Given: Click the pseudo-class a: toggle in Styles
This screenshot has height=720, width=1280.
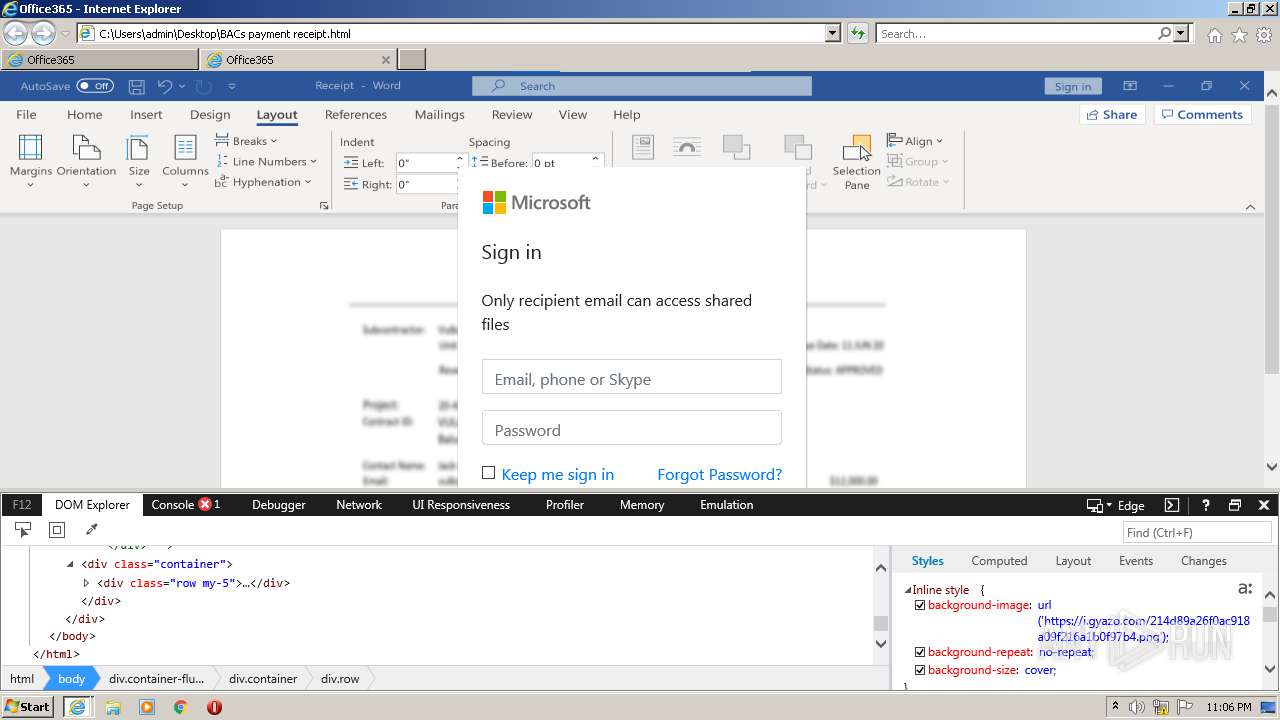Looking at the screenshot, I should [x=1245, y=589].
